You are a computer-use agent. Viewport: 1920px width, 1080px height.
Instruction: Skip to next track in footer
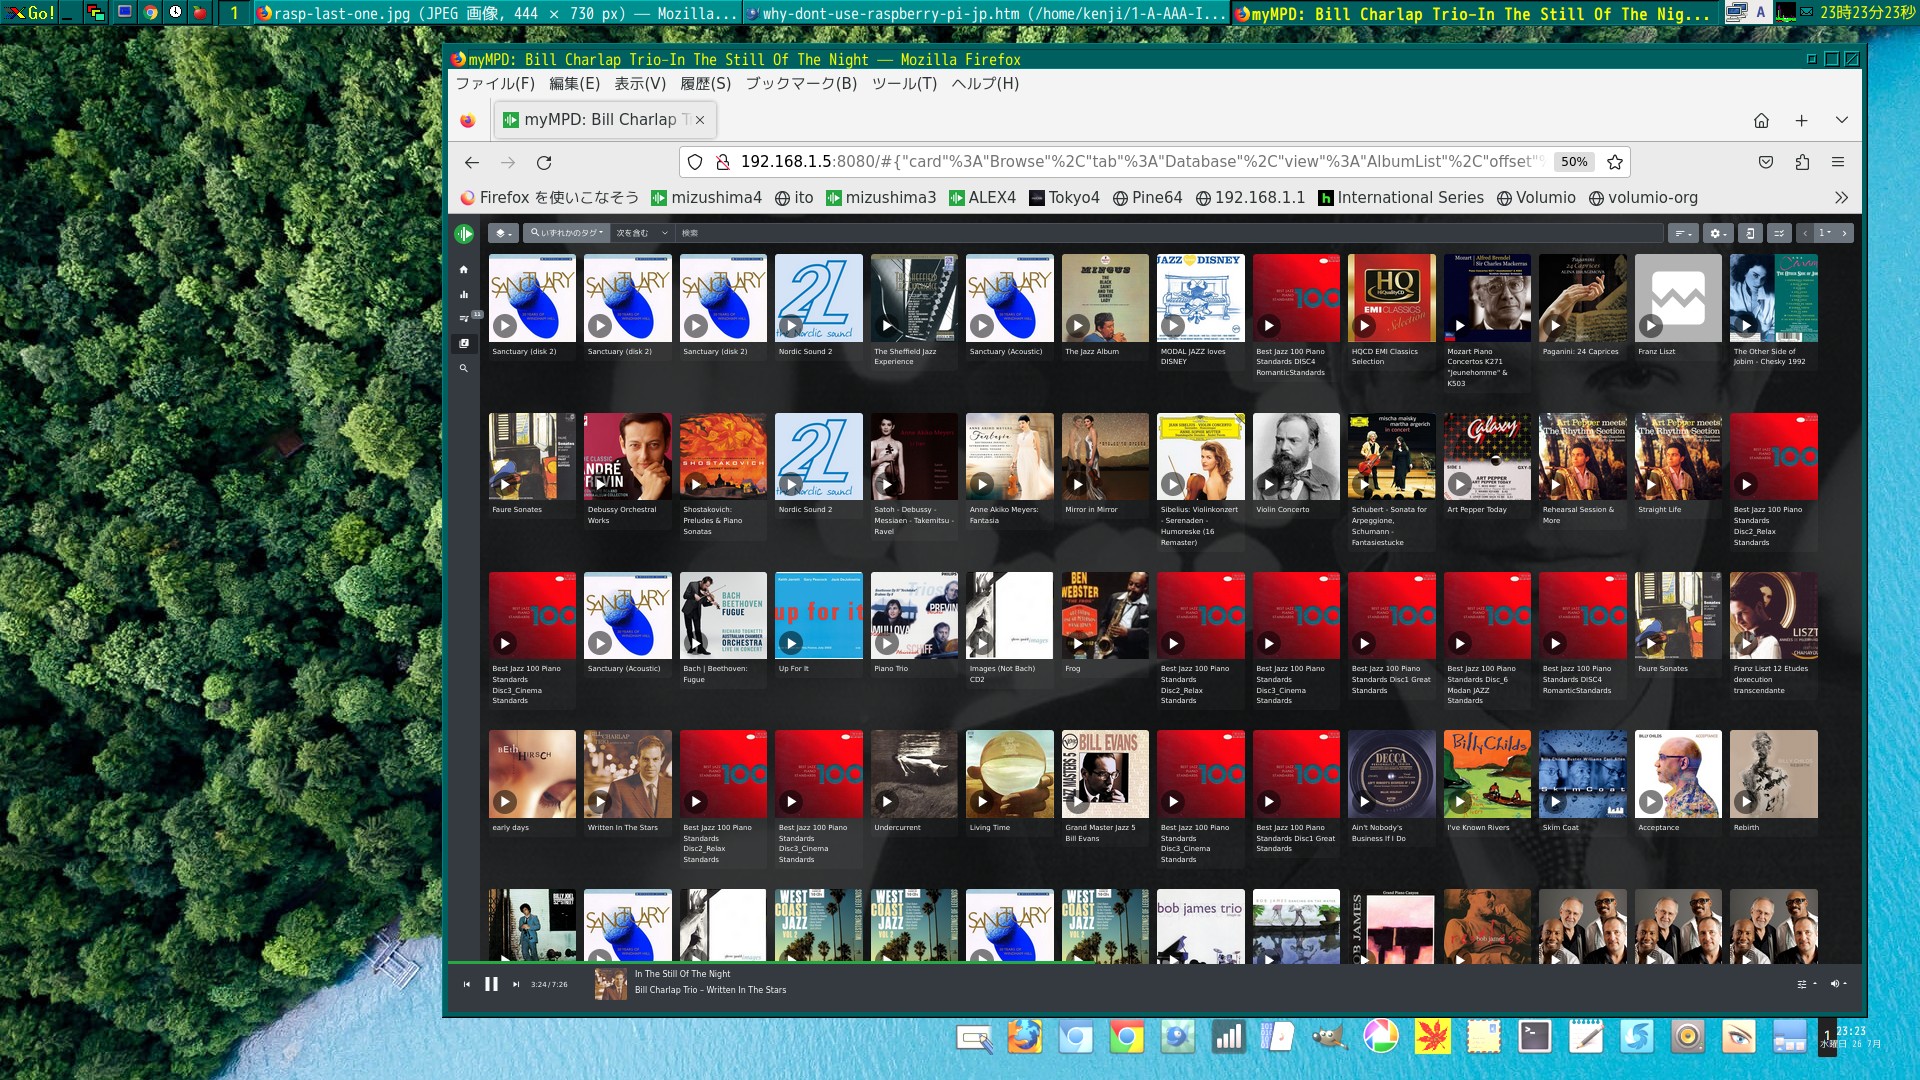pos(516,984)
